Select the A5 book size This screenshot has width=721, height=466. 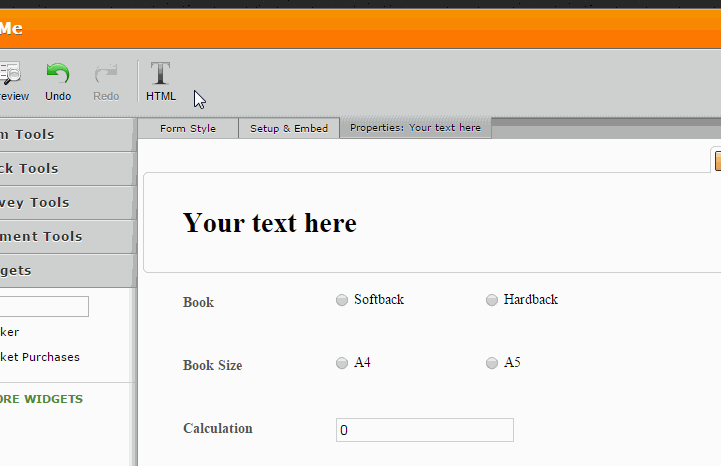click(492, 363)
